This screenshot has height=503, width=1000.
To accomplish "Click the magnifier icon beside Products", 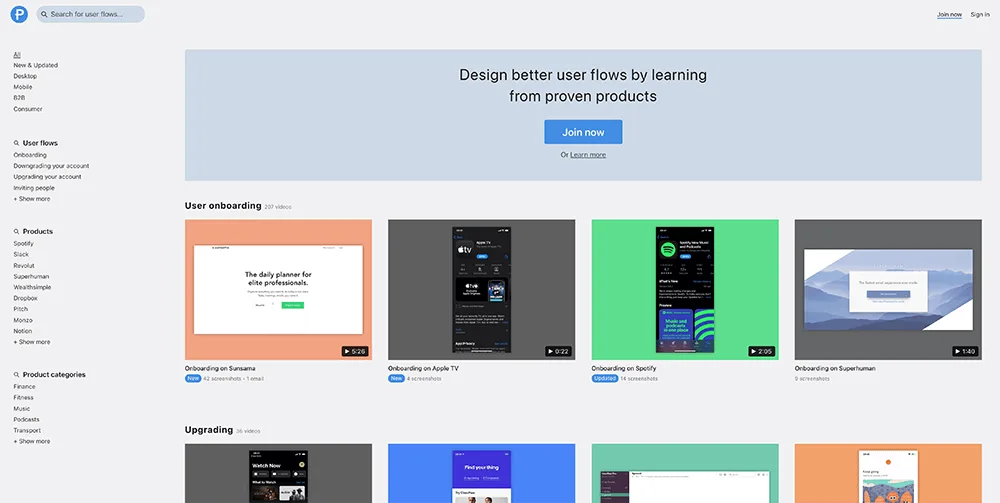I will 17,231.
